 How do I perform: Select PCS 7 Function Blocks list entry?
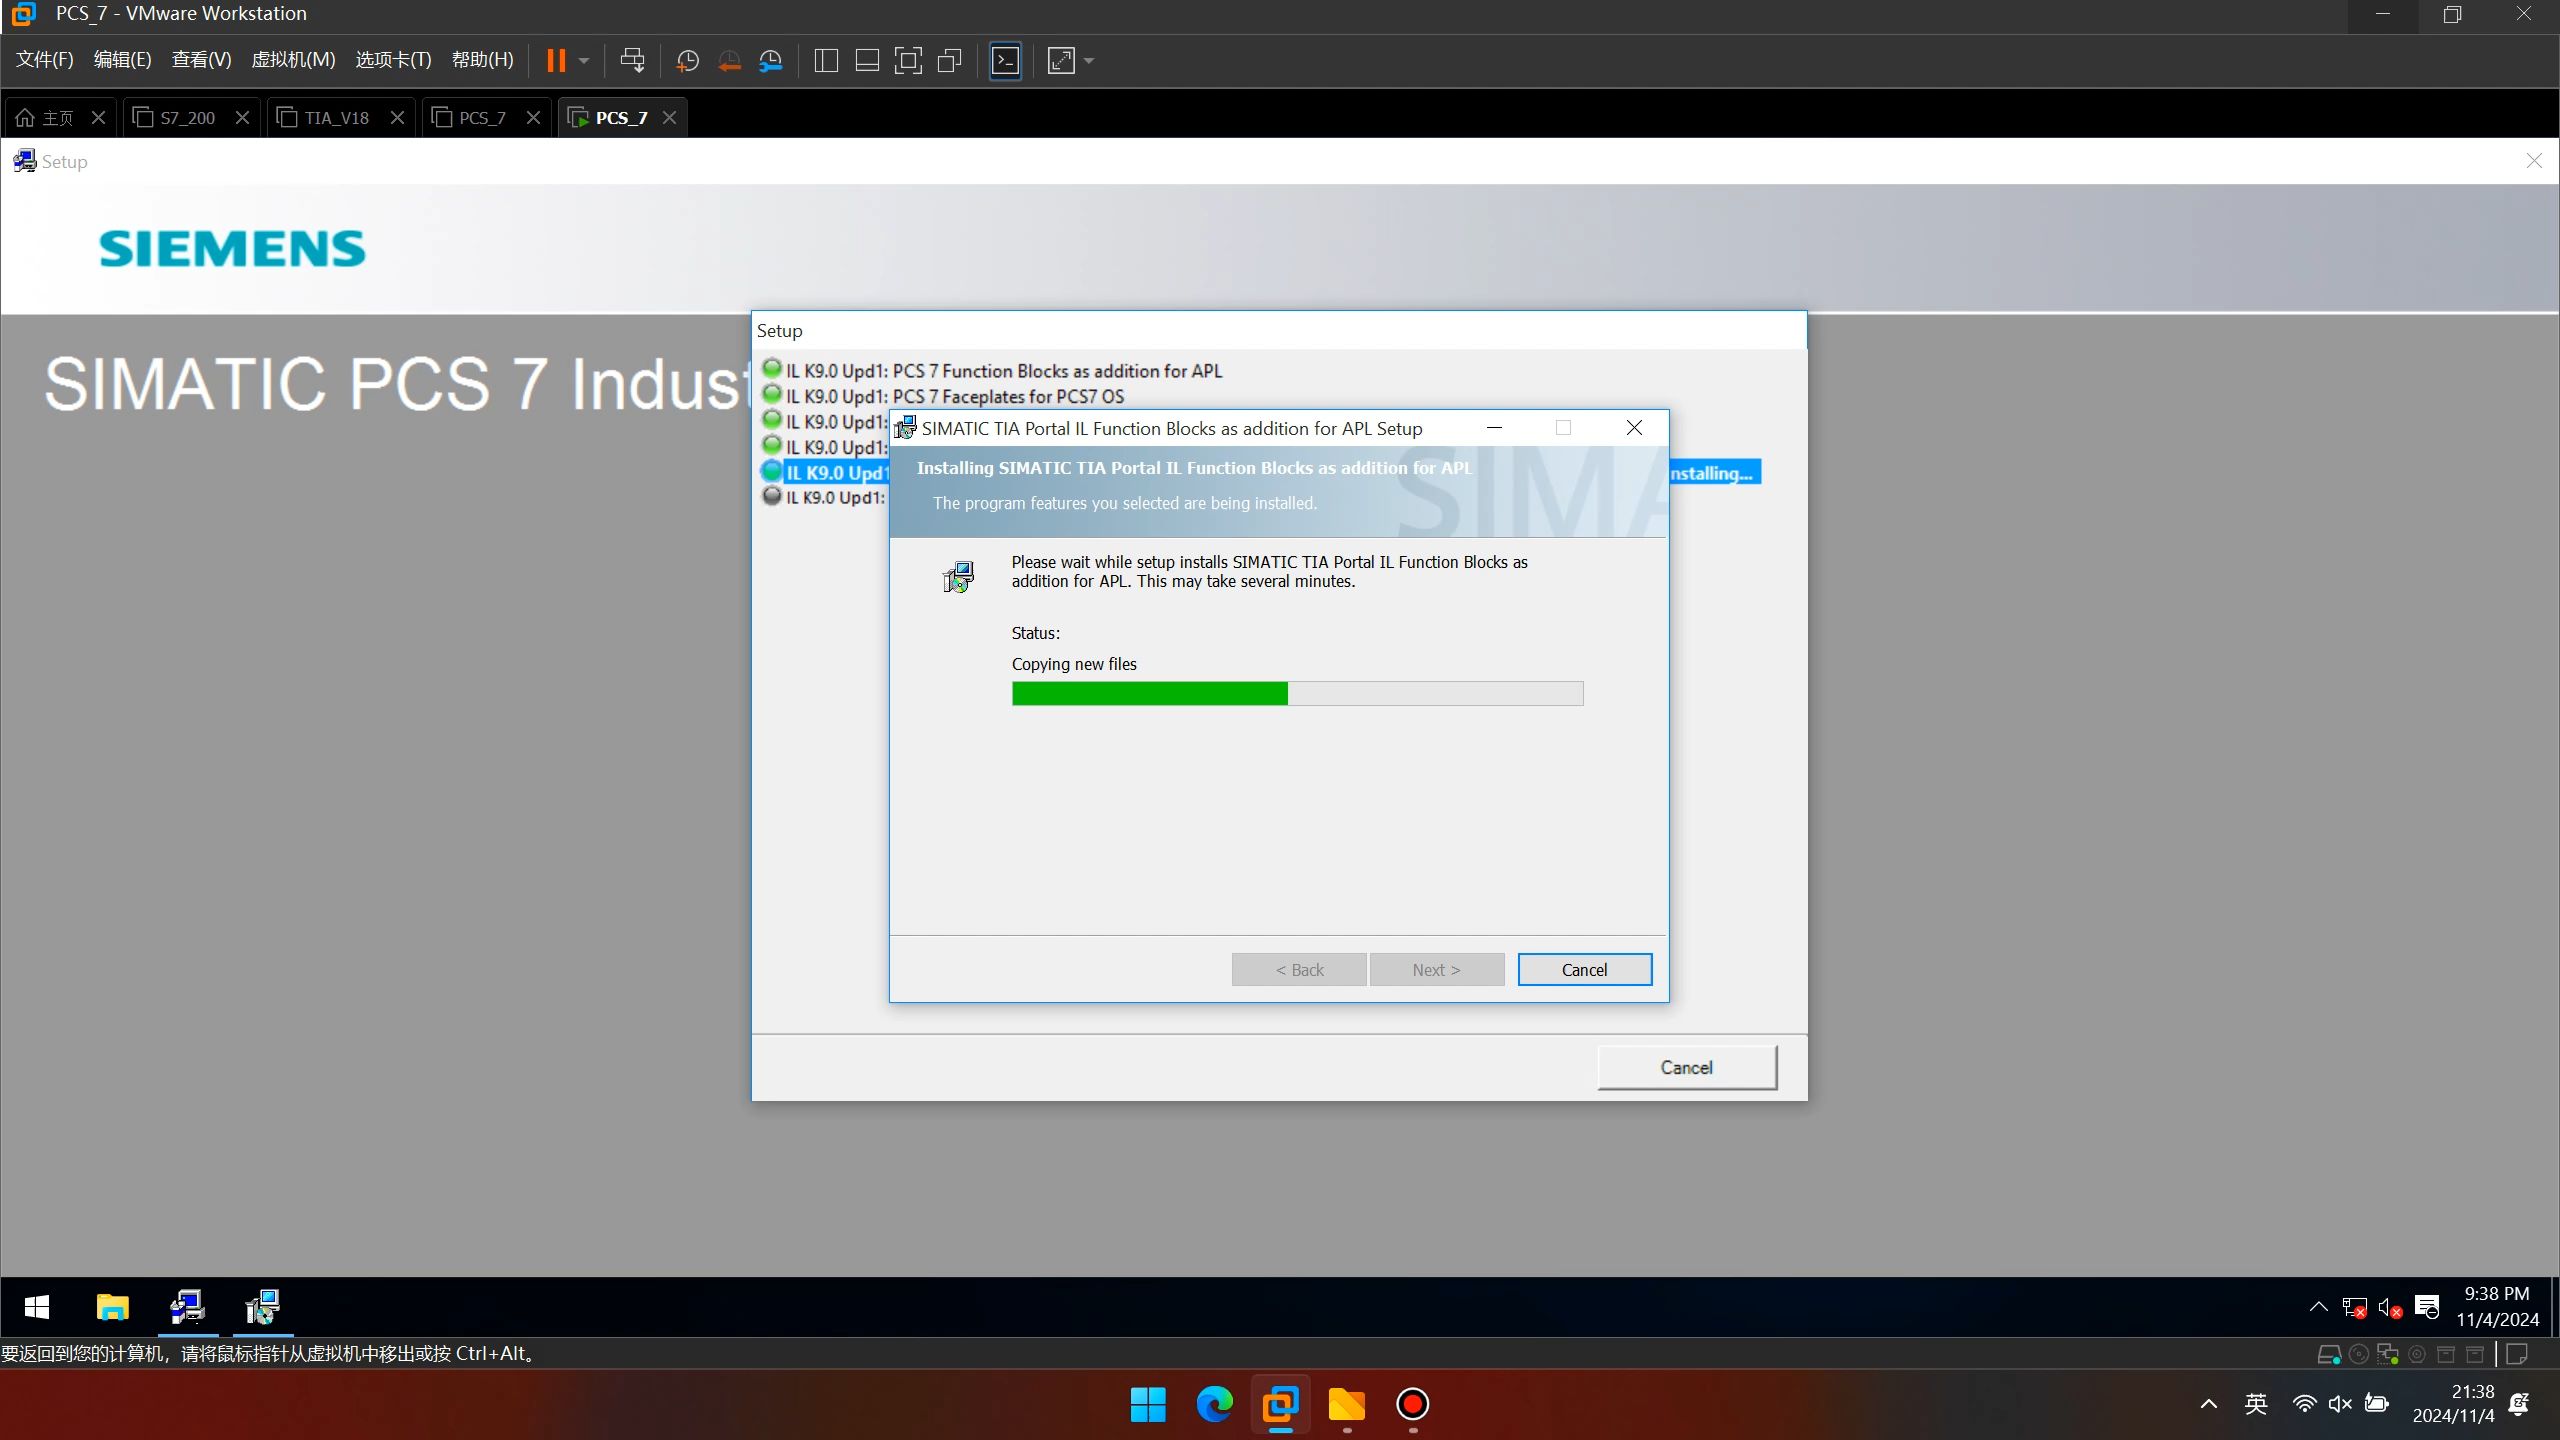pos(1003,371)
